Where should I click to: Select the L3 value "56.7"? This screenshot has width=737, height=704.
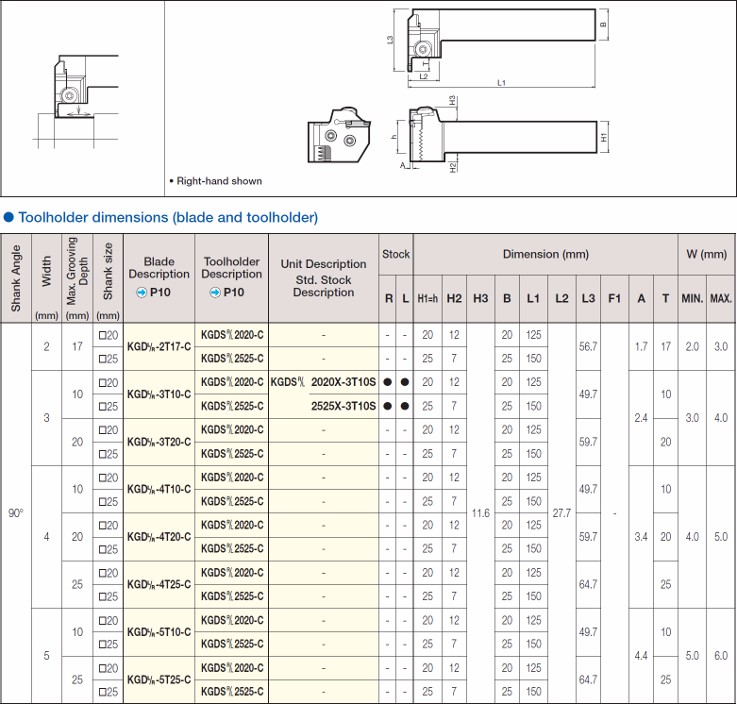click(588, 347)
